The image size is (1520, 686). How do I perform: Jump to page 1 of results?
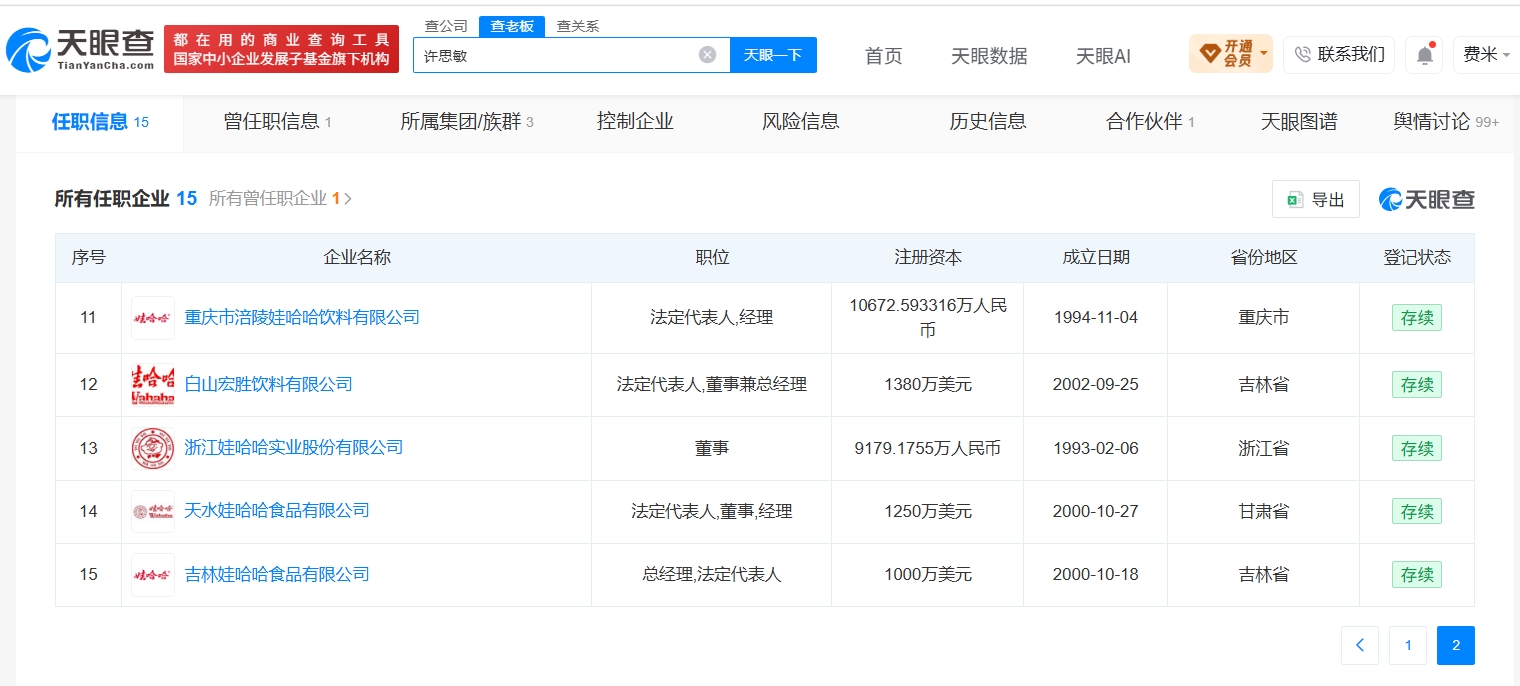click(1408, 645)
